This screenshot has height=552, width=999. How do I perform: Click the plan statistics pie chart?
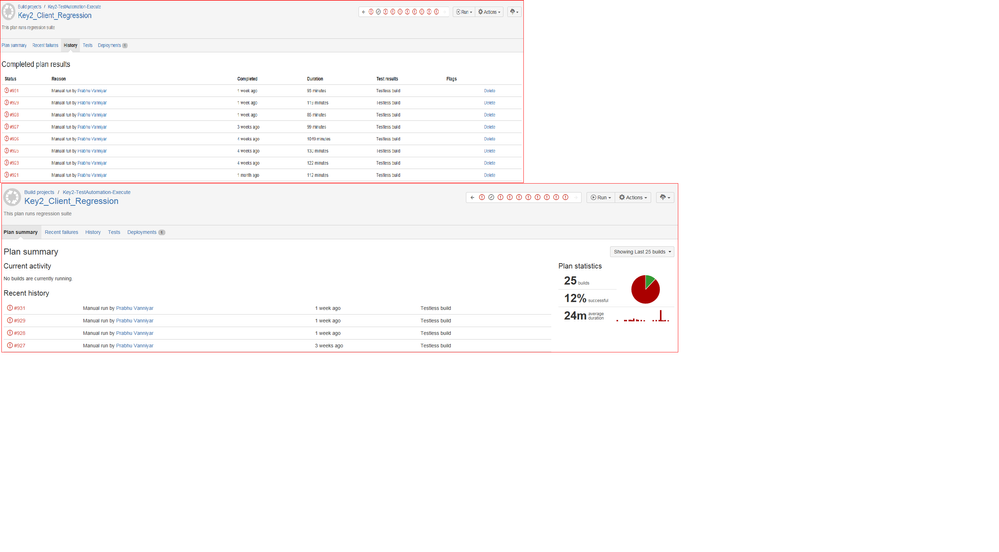point(645,289)
